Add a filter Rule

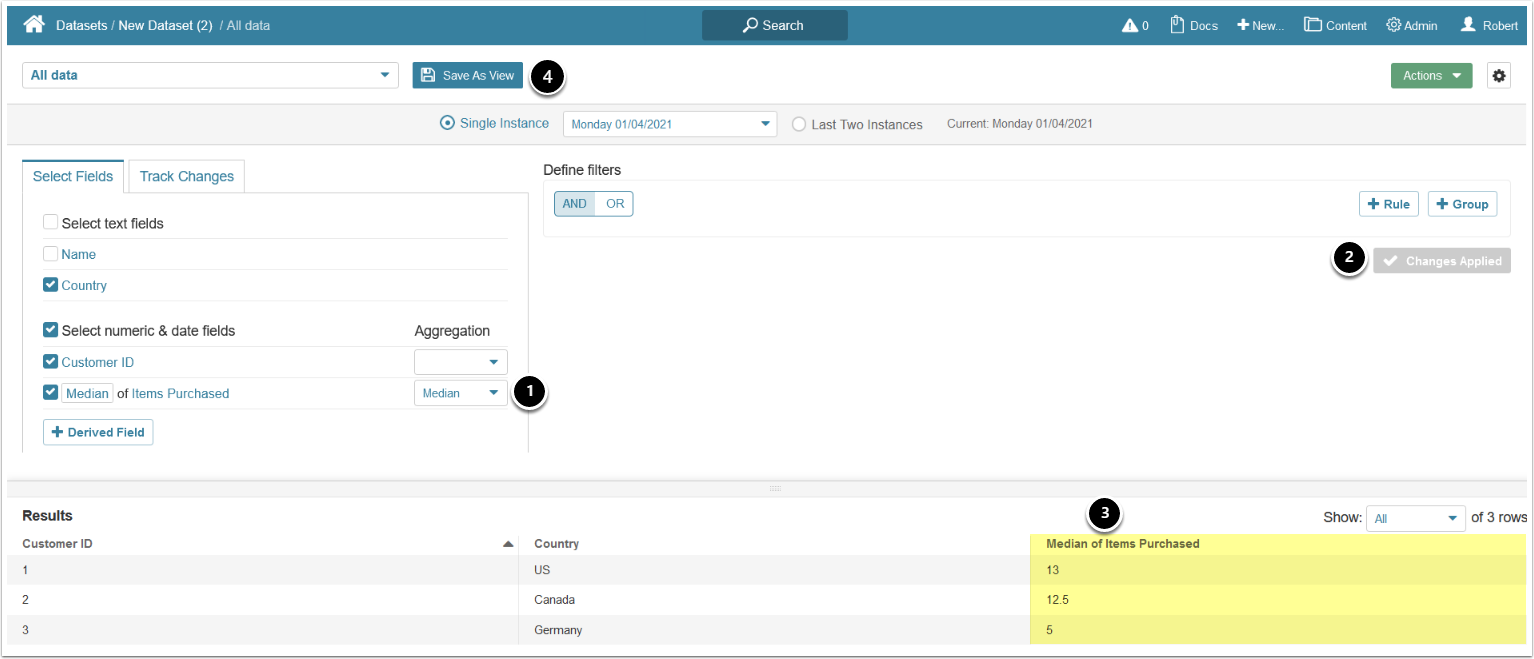[1389, 204]
